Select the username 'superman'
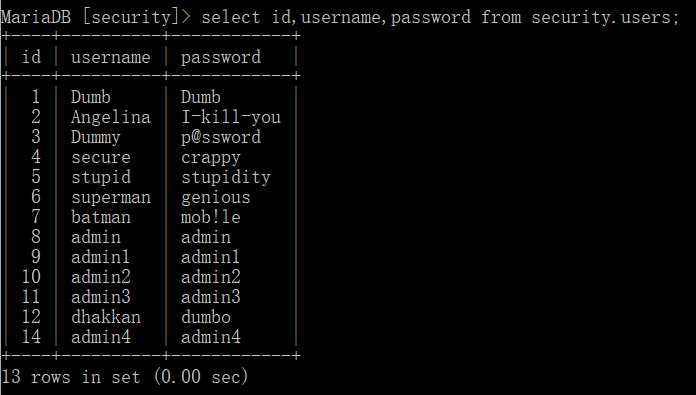This screenshot has width=696, height=395. pos(111,198)
